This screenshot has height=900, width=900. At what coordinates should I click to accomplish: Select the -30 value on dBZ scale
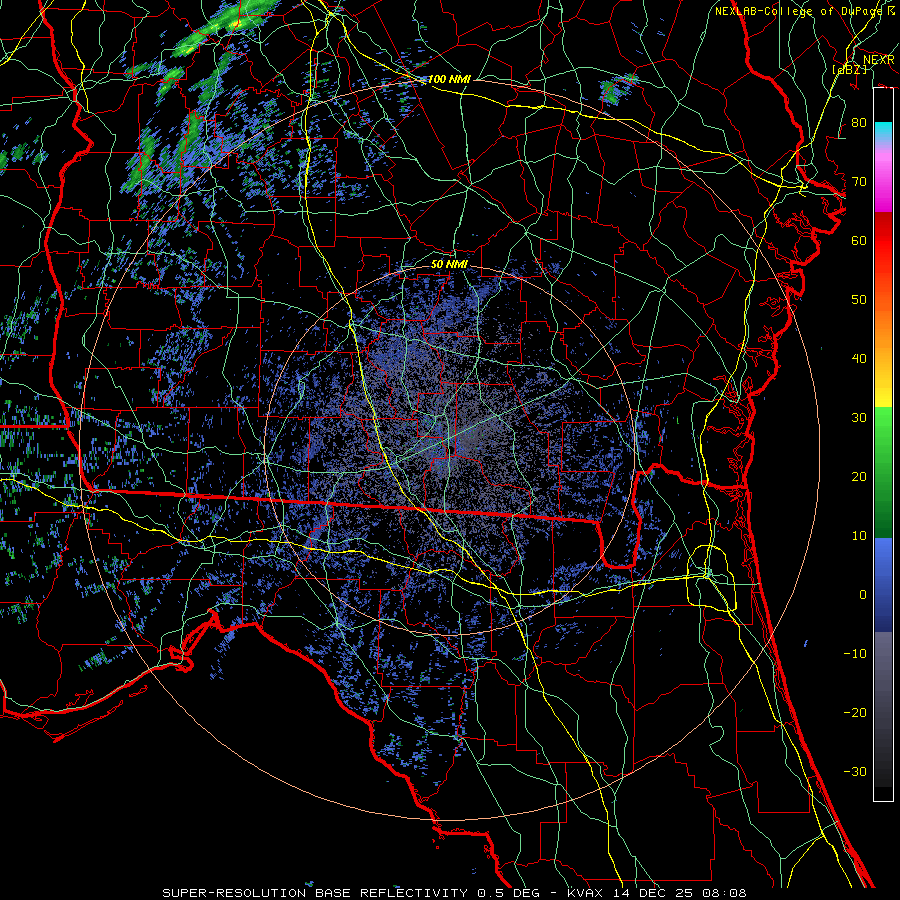(855, 771)
